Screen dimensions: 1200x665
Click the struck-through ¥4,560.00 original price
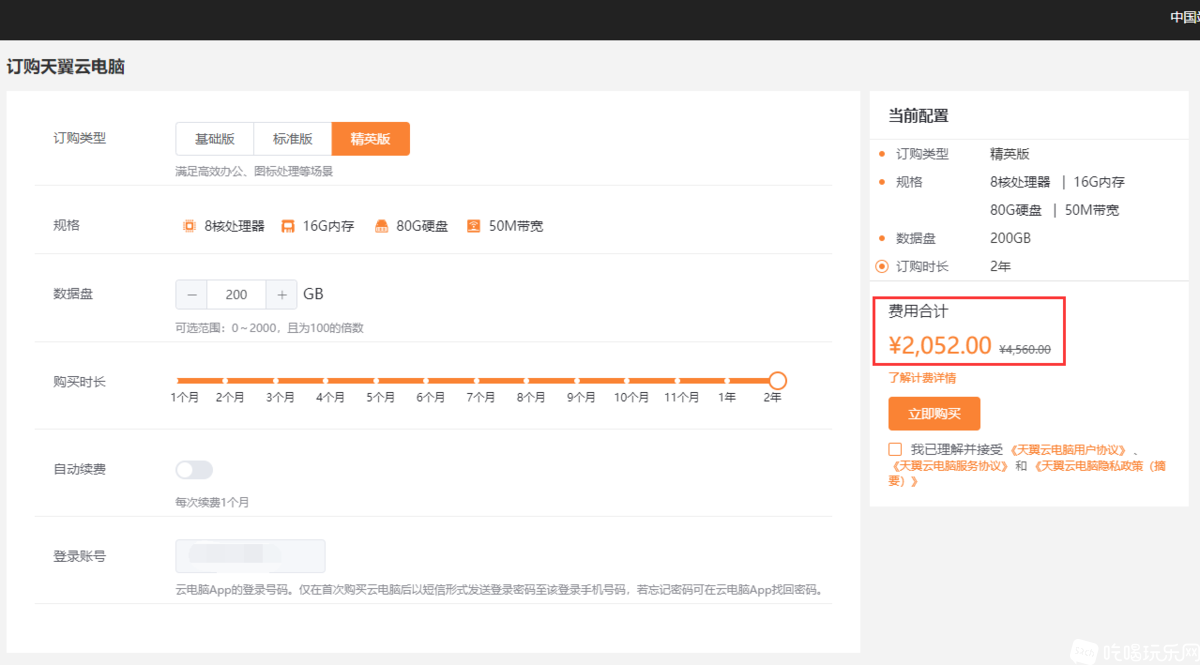[1025, 349]
